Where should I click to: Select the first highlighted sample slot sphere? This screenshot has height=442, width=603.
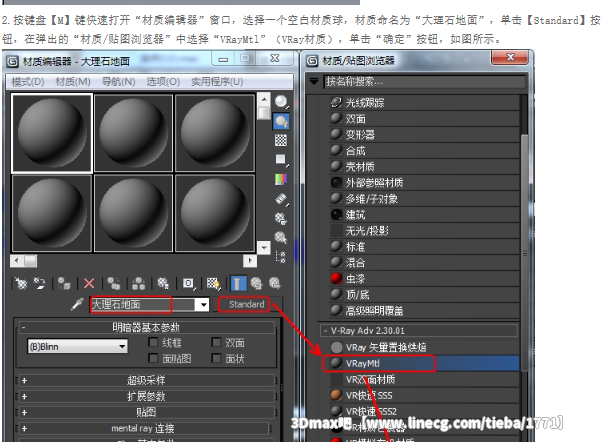pos(52,133)
